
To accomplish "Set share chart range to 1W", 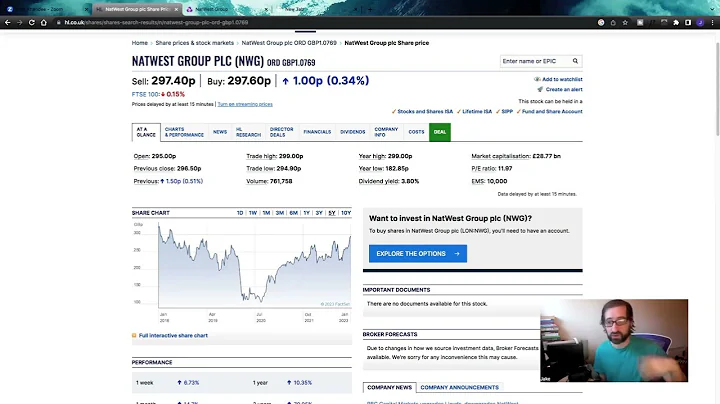I will 253,213.
